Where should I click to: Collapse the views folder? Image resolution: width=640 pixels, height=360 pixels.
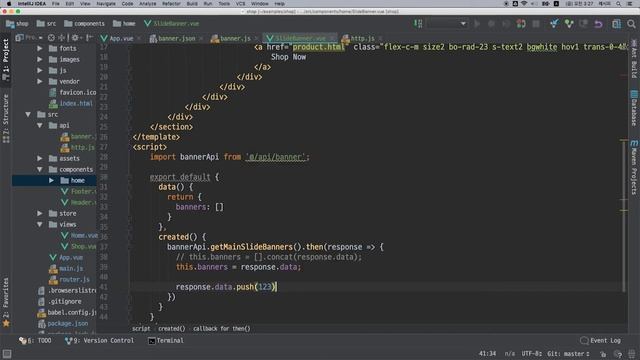tap(40, 224)
